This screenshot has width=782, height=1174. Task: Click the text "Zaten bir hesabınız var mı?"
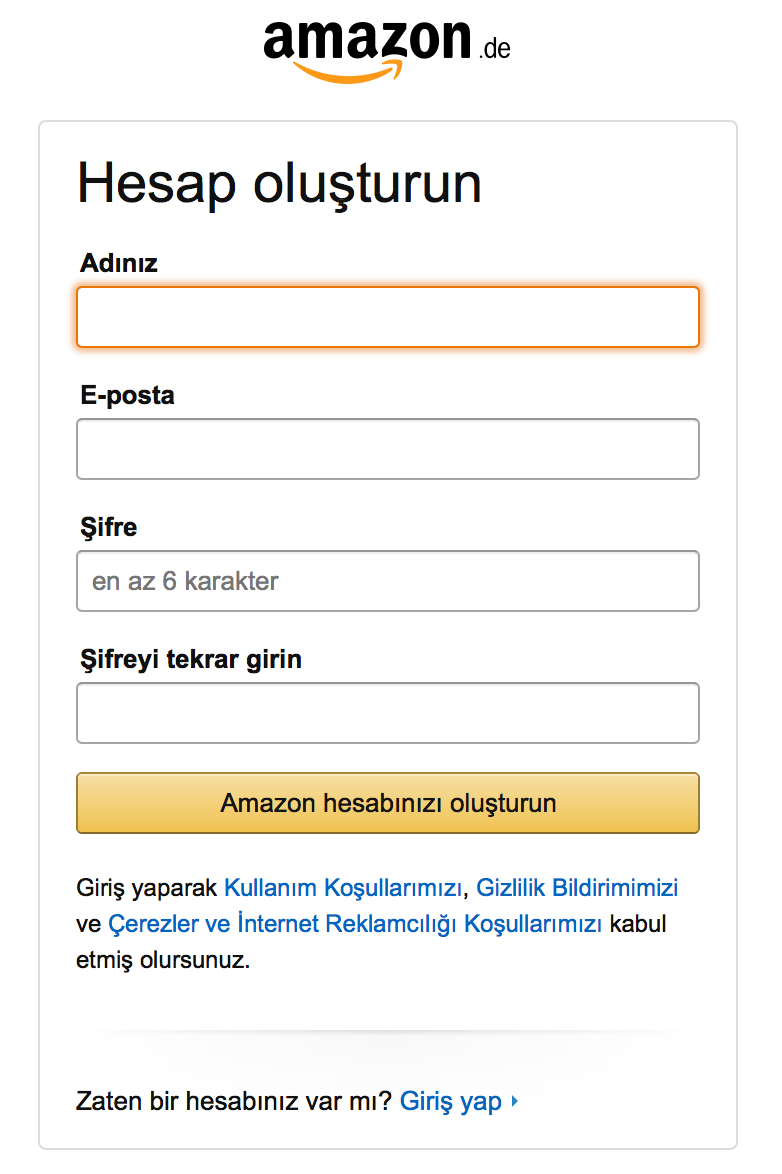(232, 1101)
